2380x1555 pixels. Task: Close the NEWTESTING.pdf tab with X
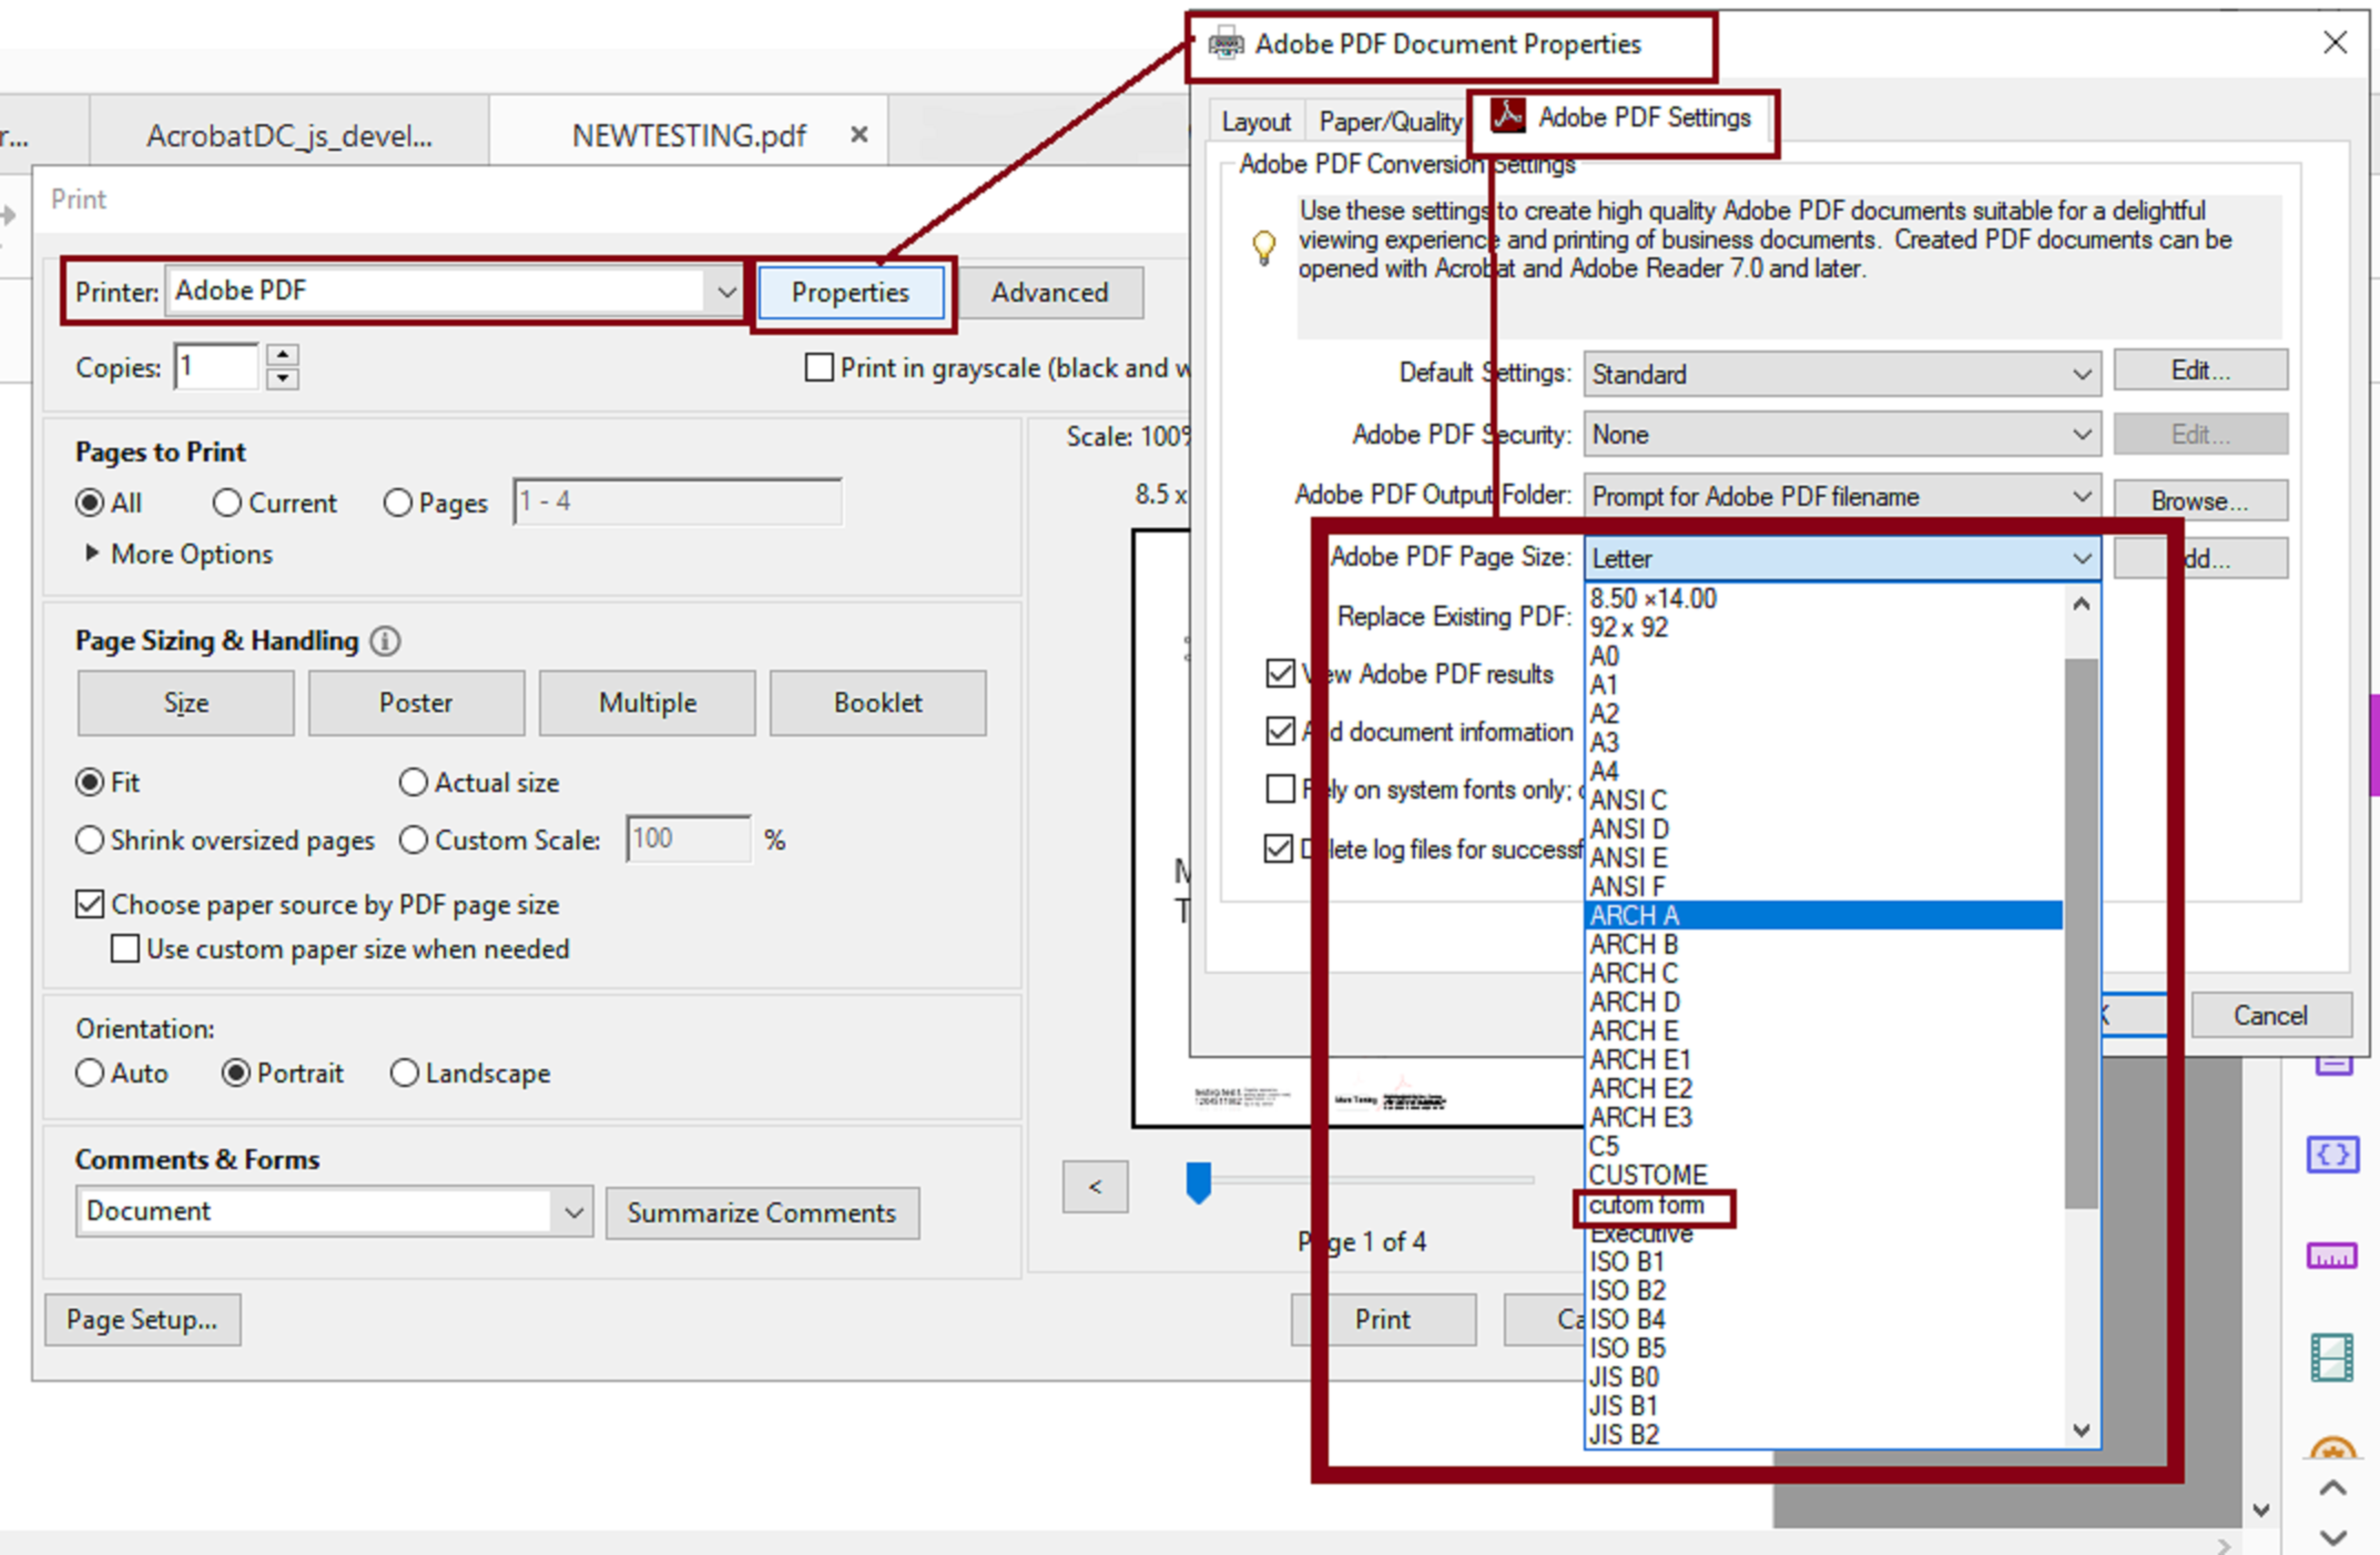[x=858, y=135]
